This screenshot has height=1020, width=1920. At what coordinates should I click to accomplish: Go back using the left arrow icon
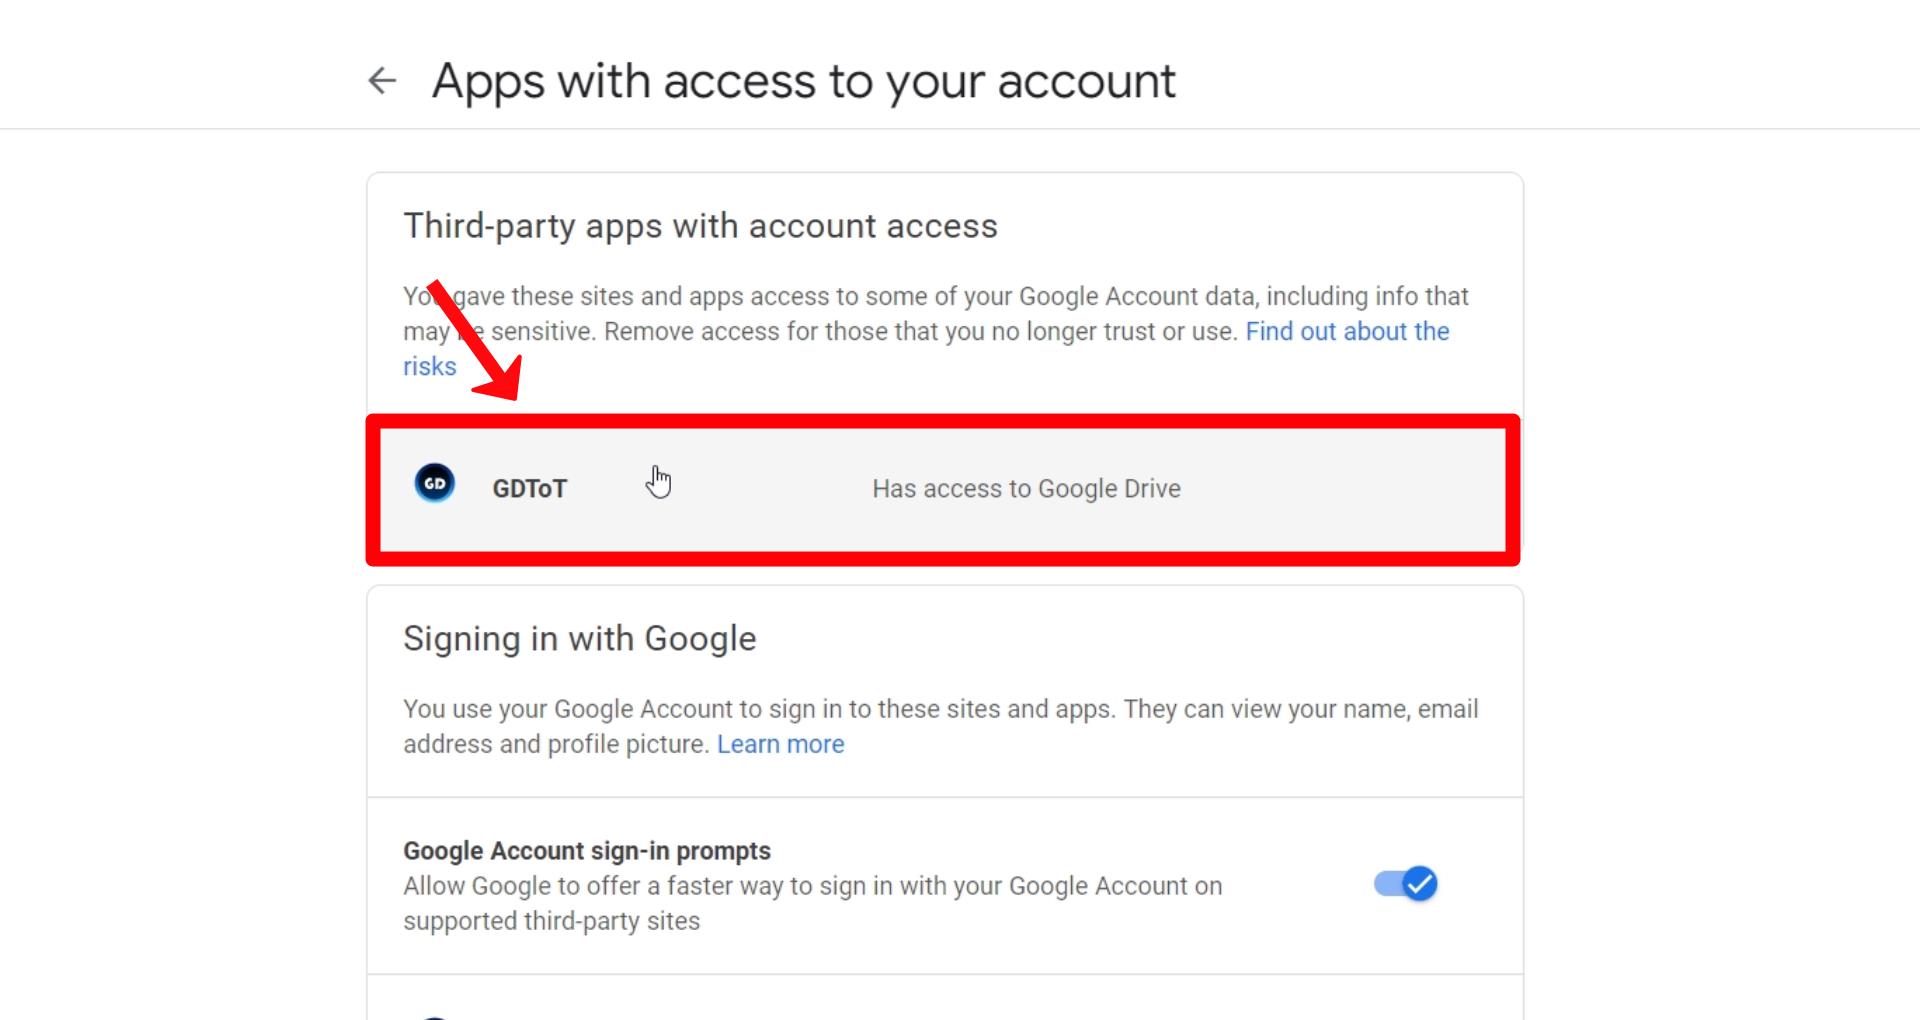(382, 81)
